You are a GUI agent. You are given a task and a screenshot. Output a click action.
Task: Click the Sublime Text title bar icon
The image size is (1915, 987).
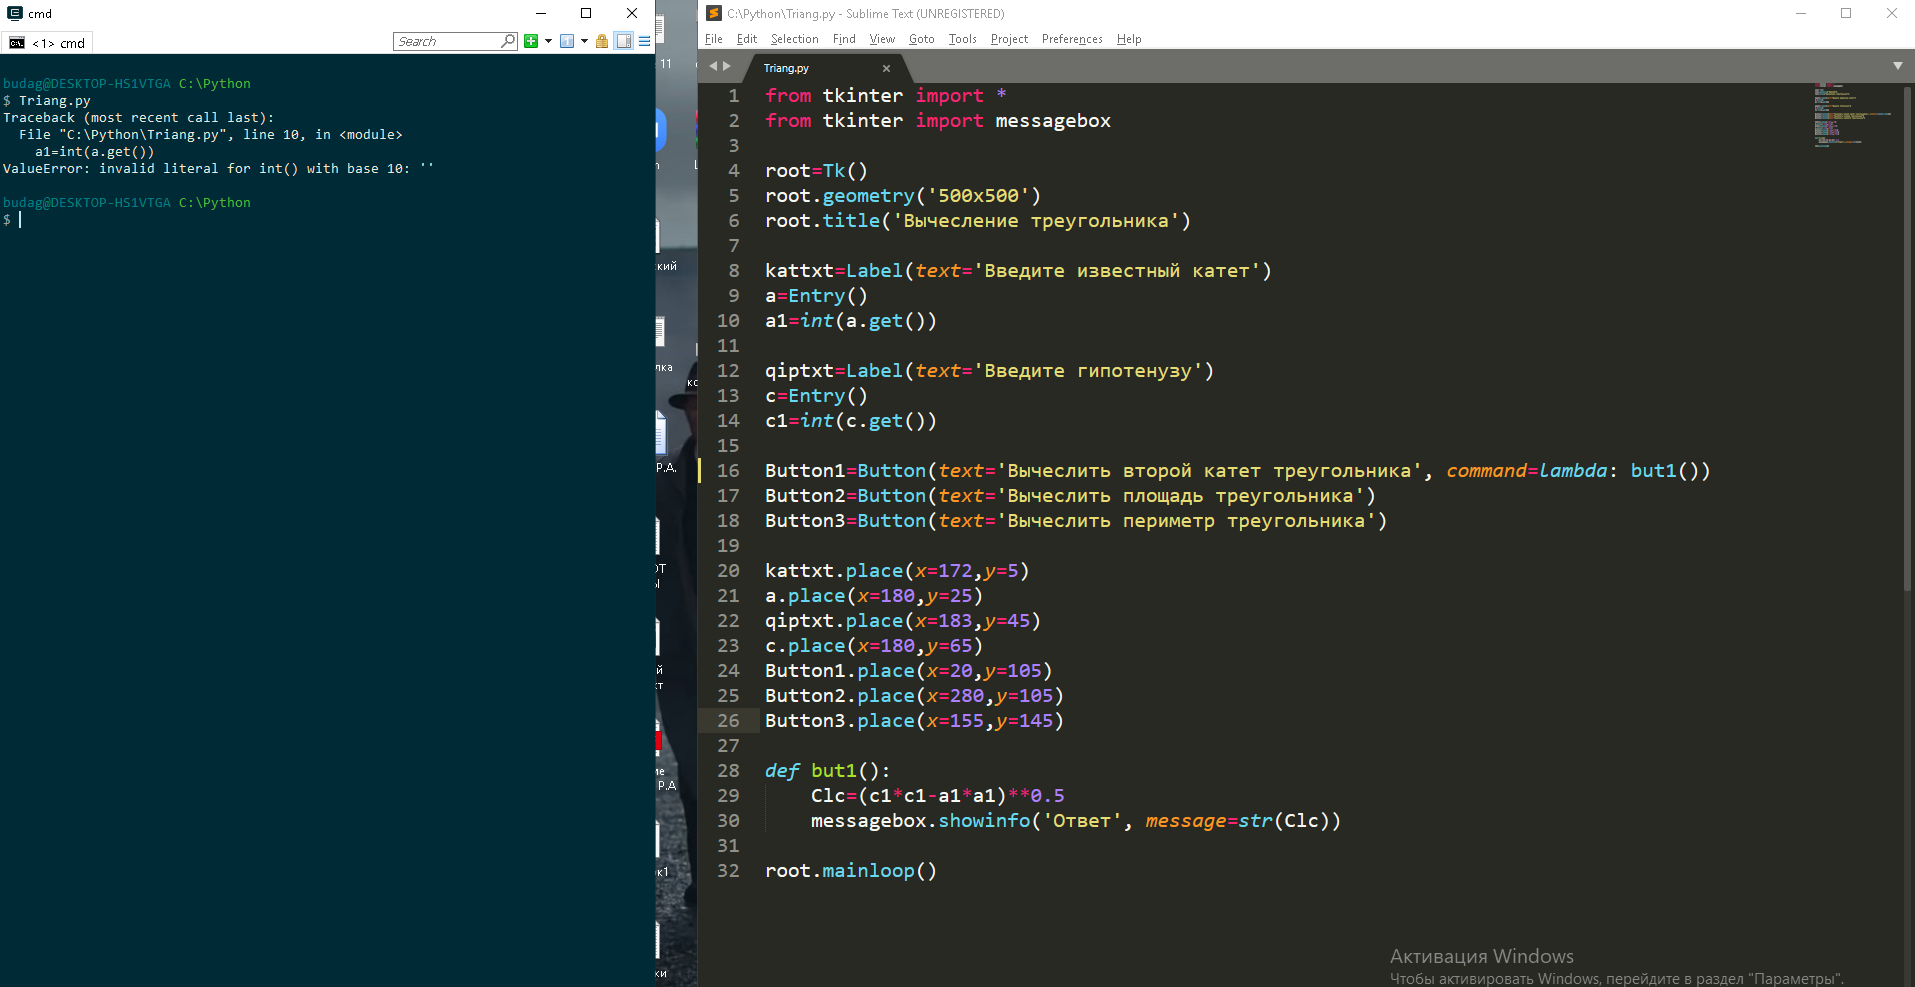tap(713, 13)
